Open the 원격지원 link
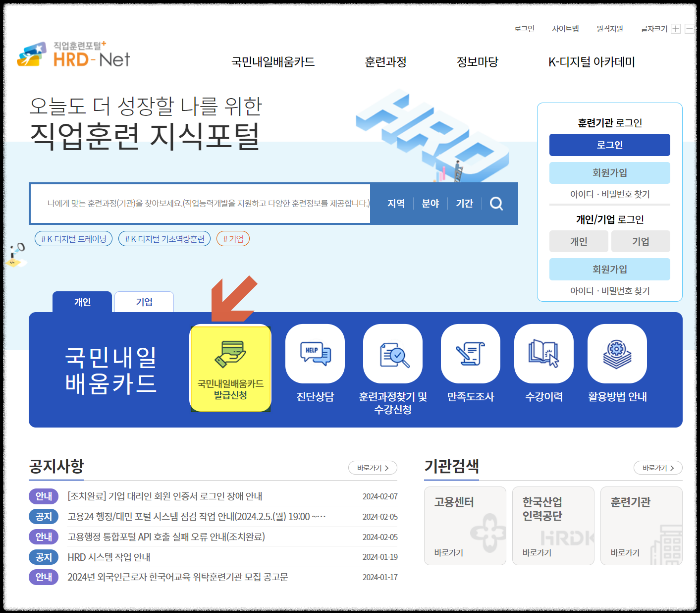 [x=609, y=29]
